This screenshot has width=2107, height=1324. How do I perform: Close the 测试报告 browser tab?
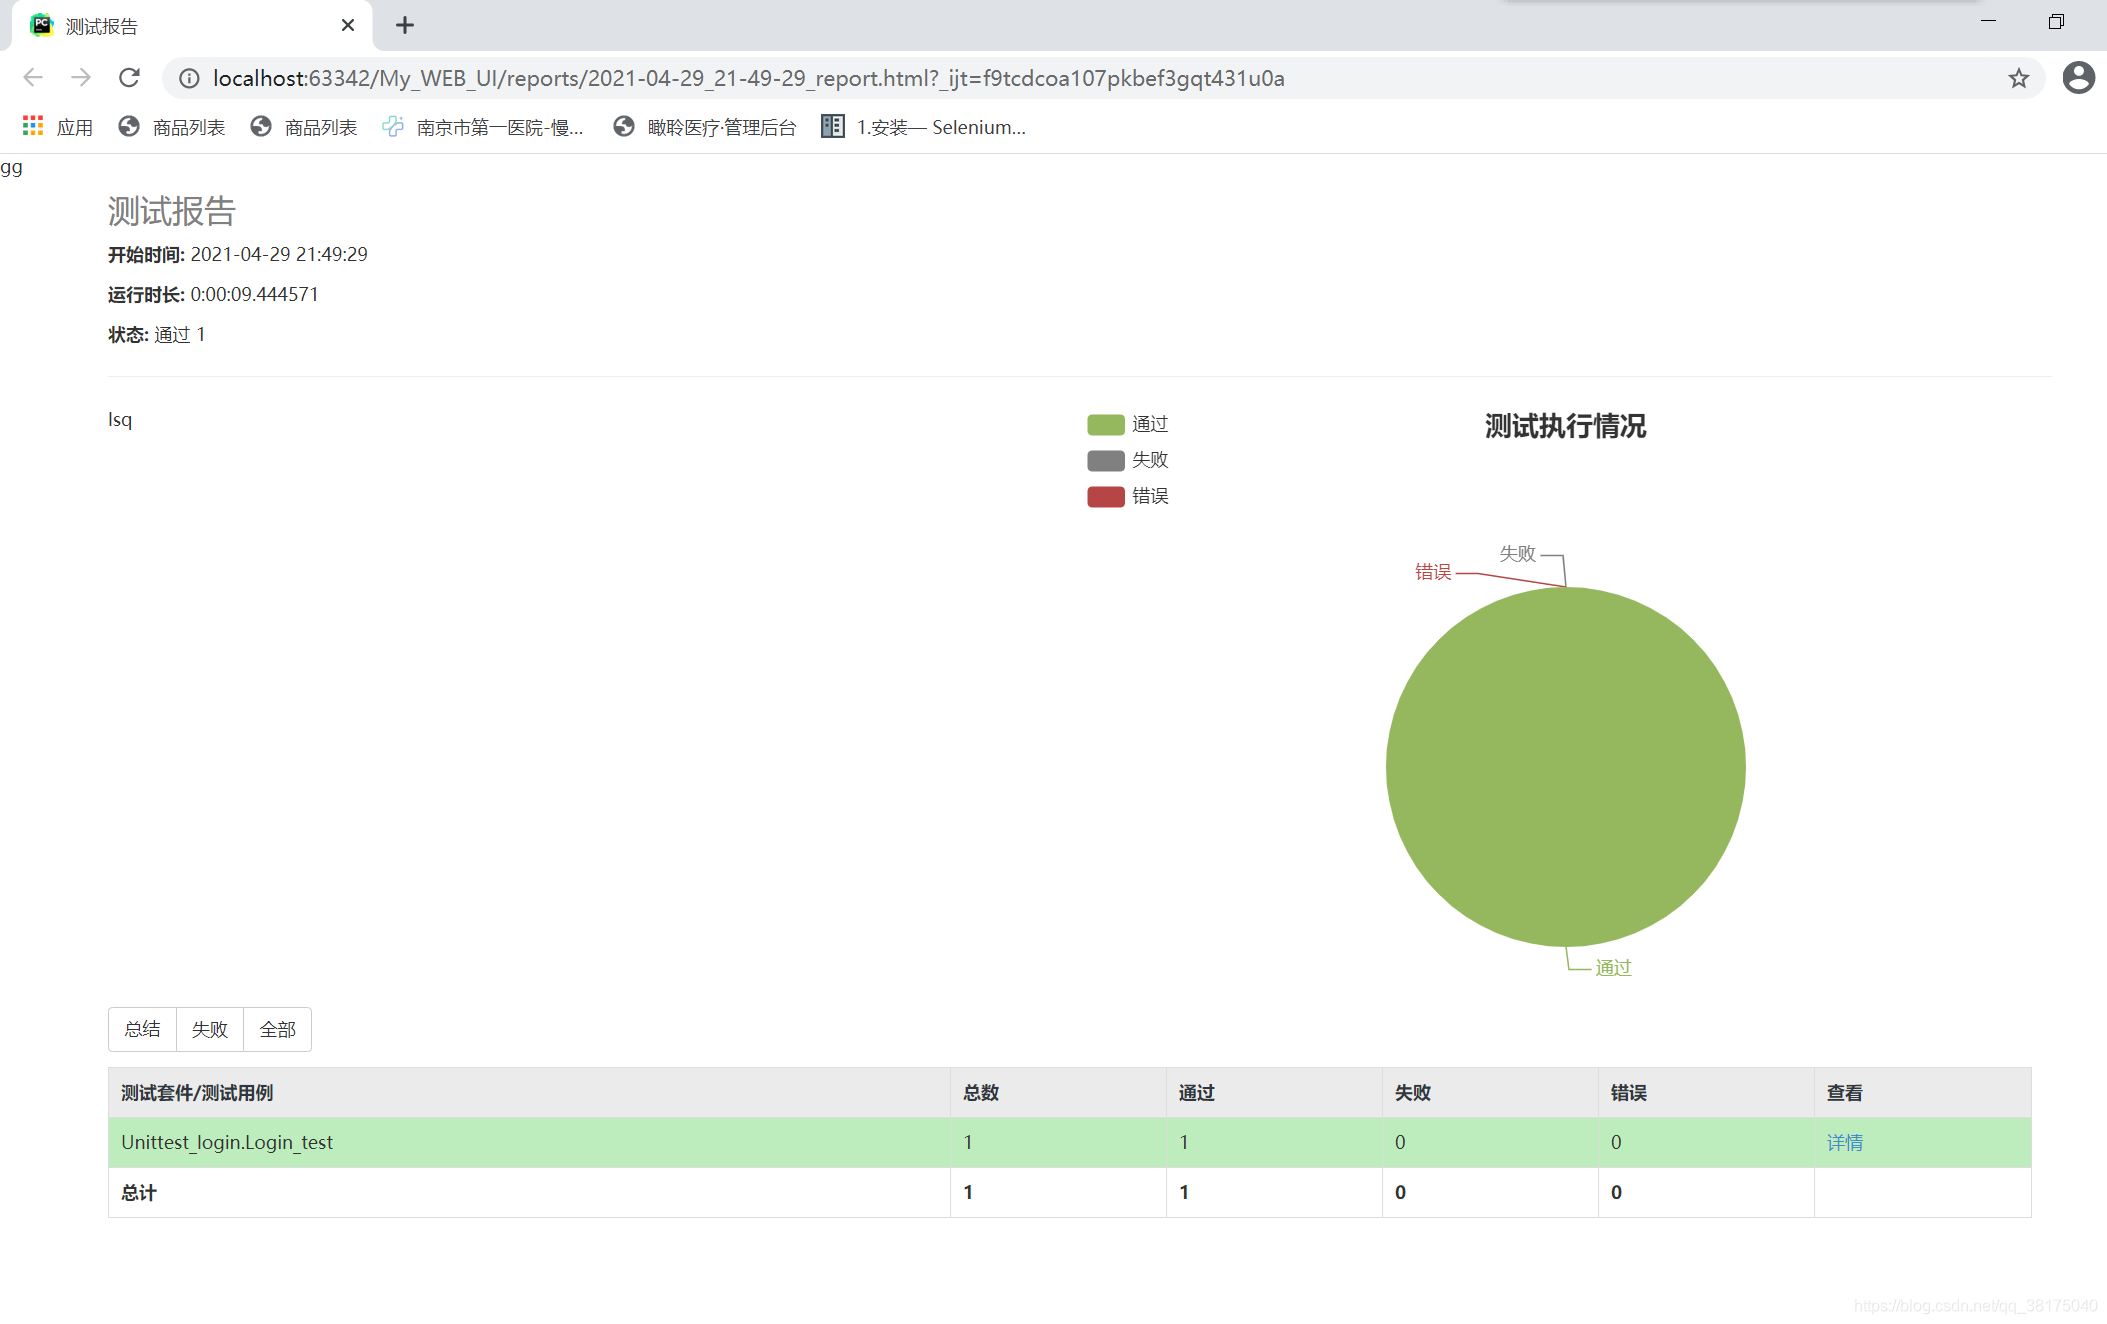pyautogui.click(x=347, y=25)
